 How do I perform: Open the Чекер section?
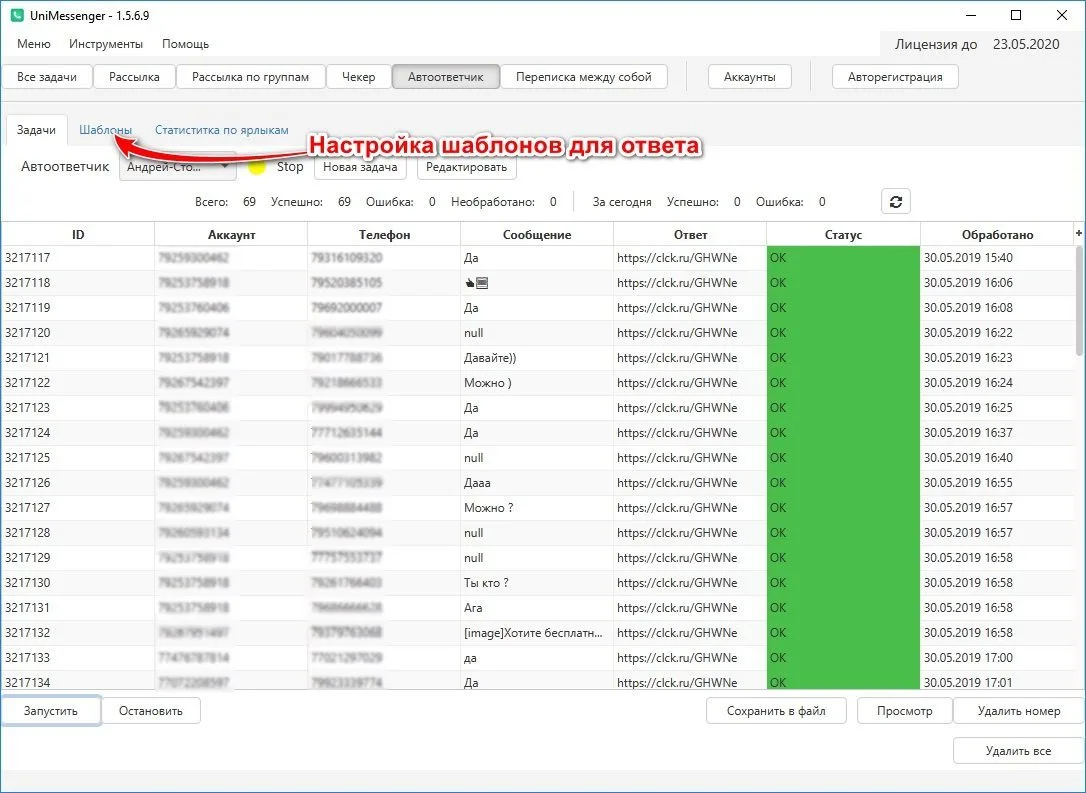[359, 77]
